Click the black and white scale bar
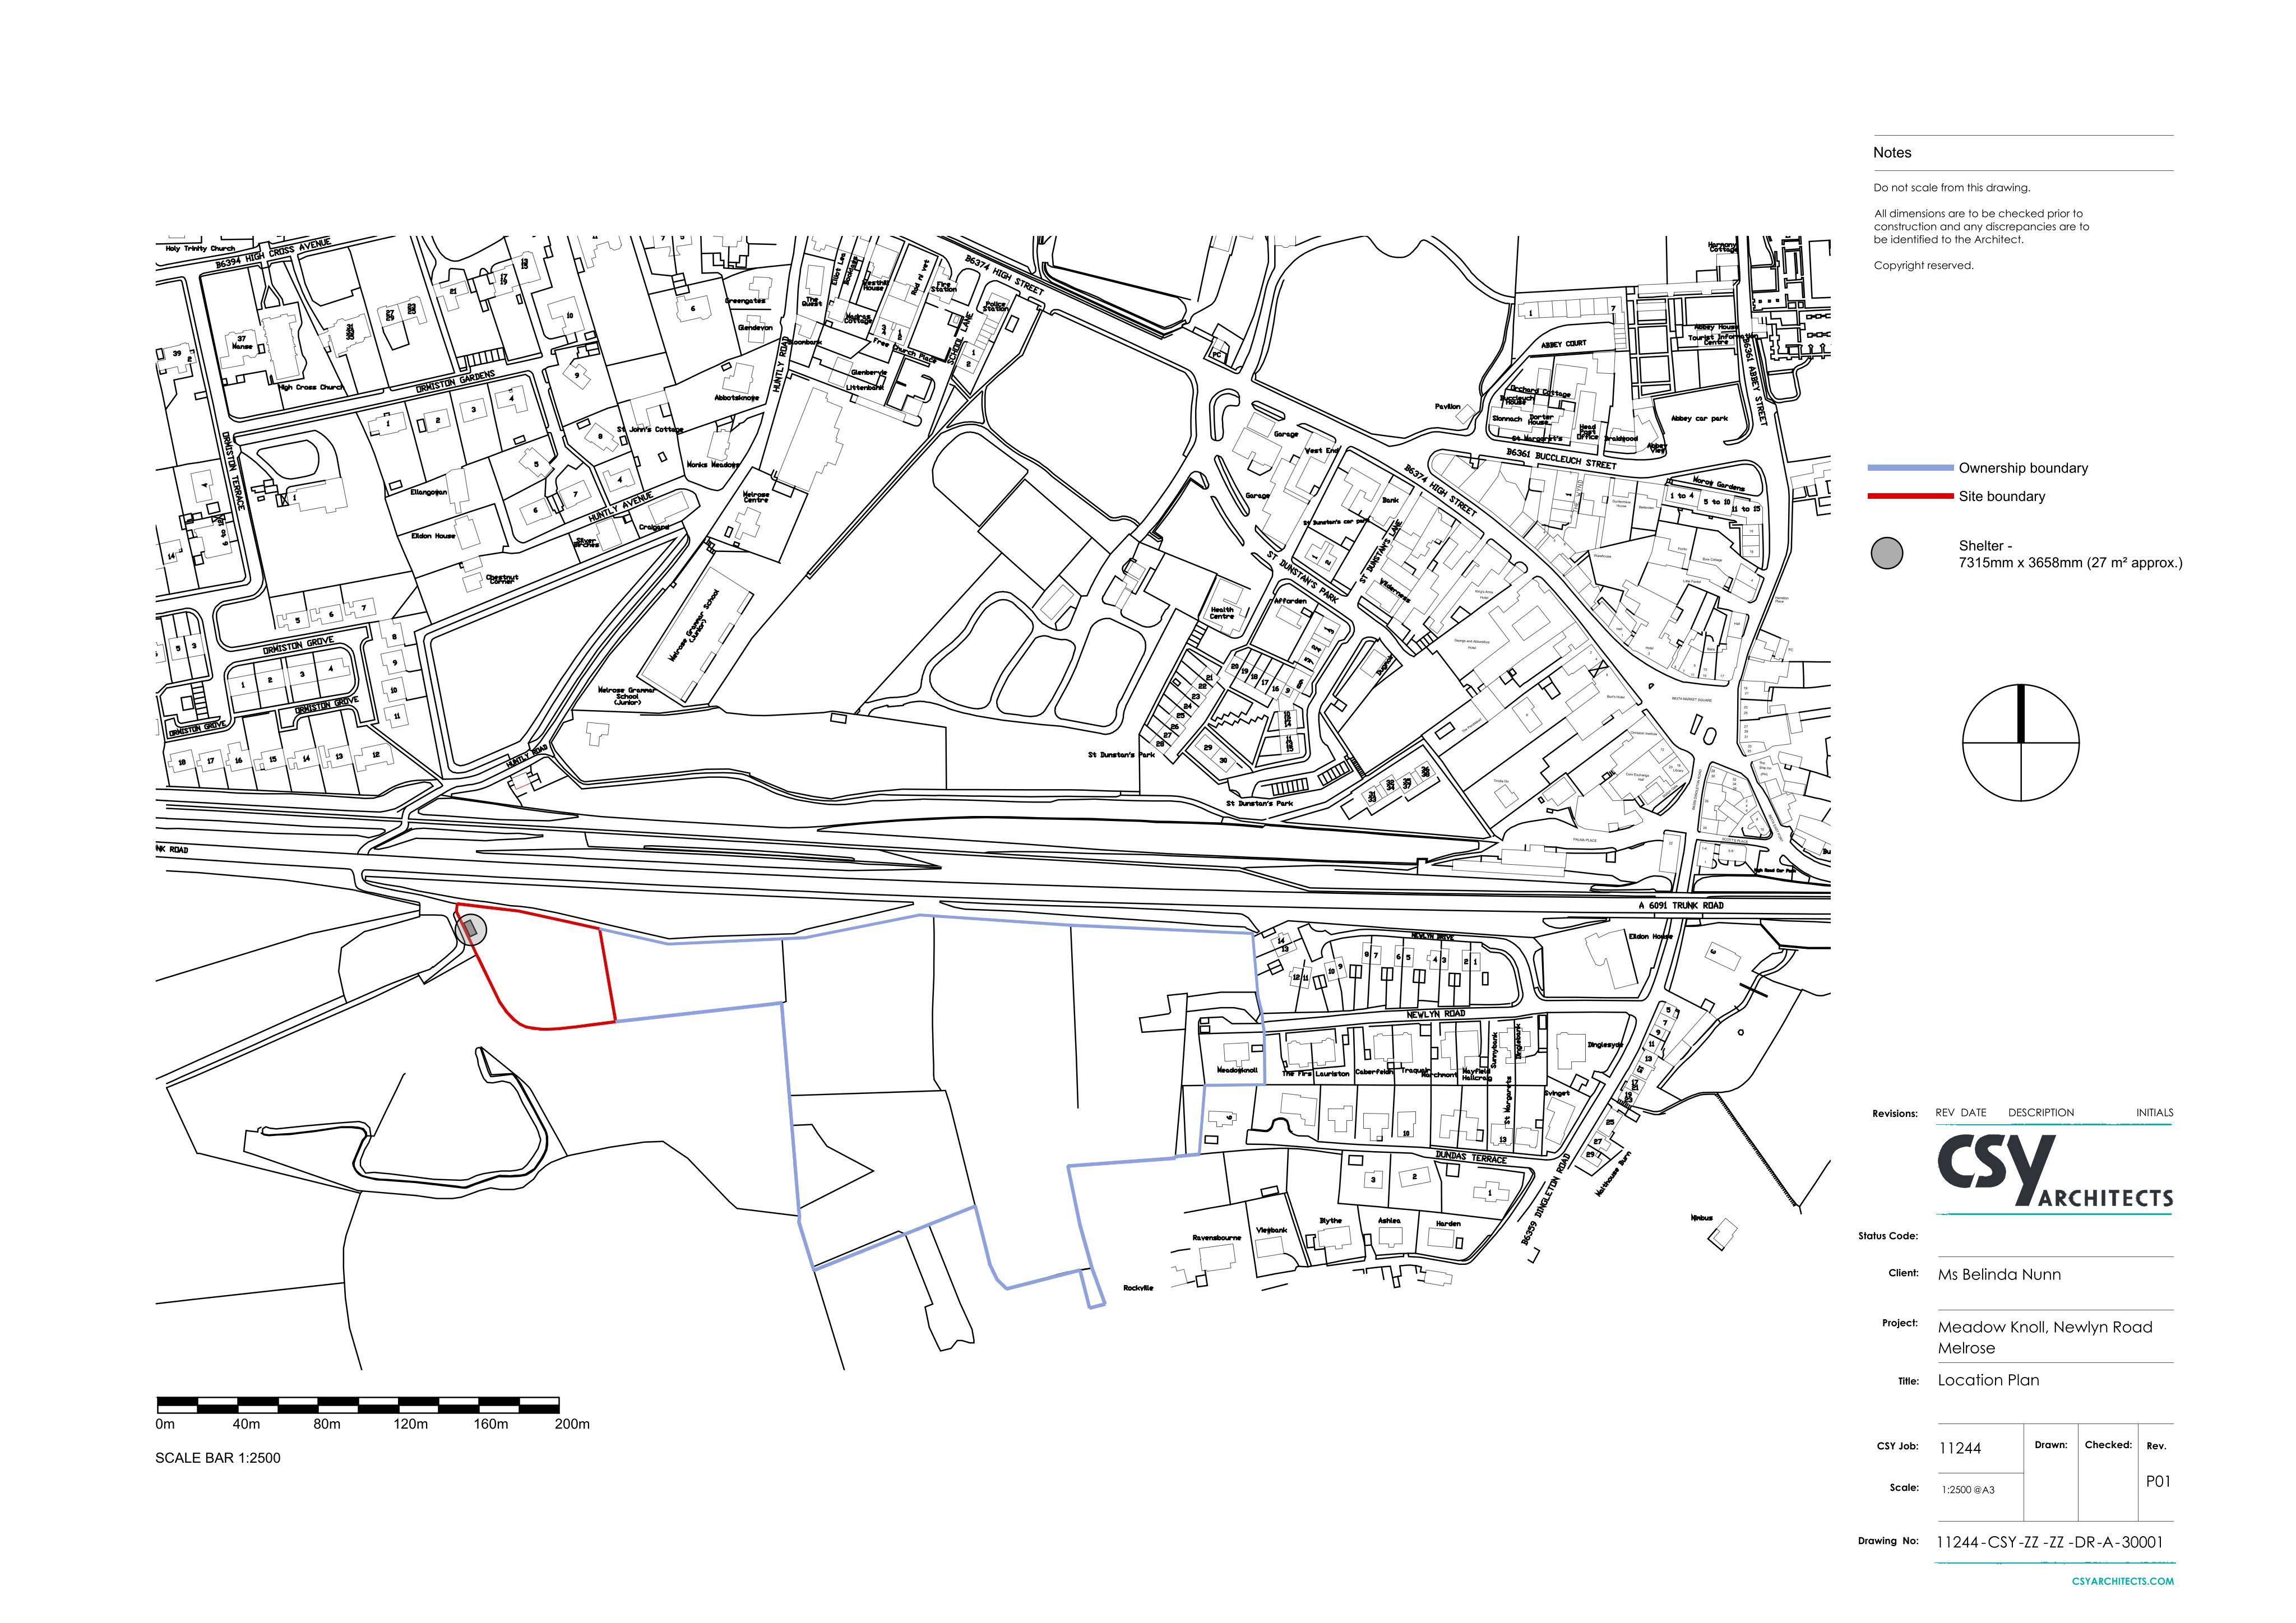Image resolution: width=2296 pixels, height=1623 pixels. [x=358, y=1404]
